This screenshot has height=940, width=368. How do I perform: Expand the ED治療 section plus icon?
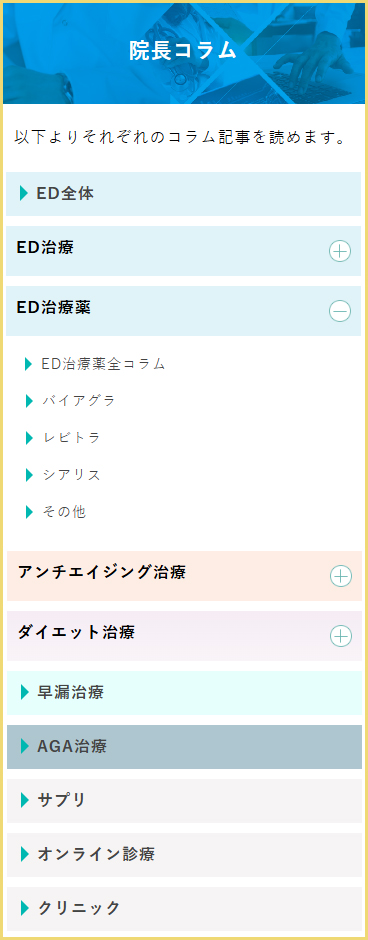pyautogui.click(x=340, y=251)
